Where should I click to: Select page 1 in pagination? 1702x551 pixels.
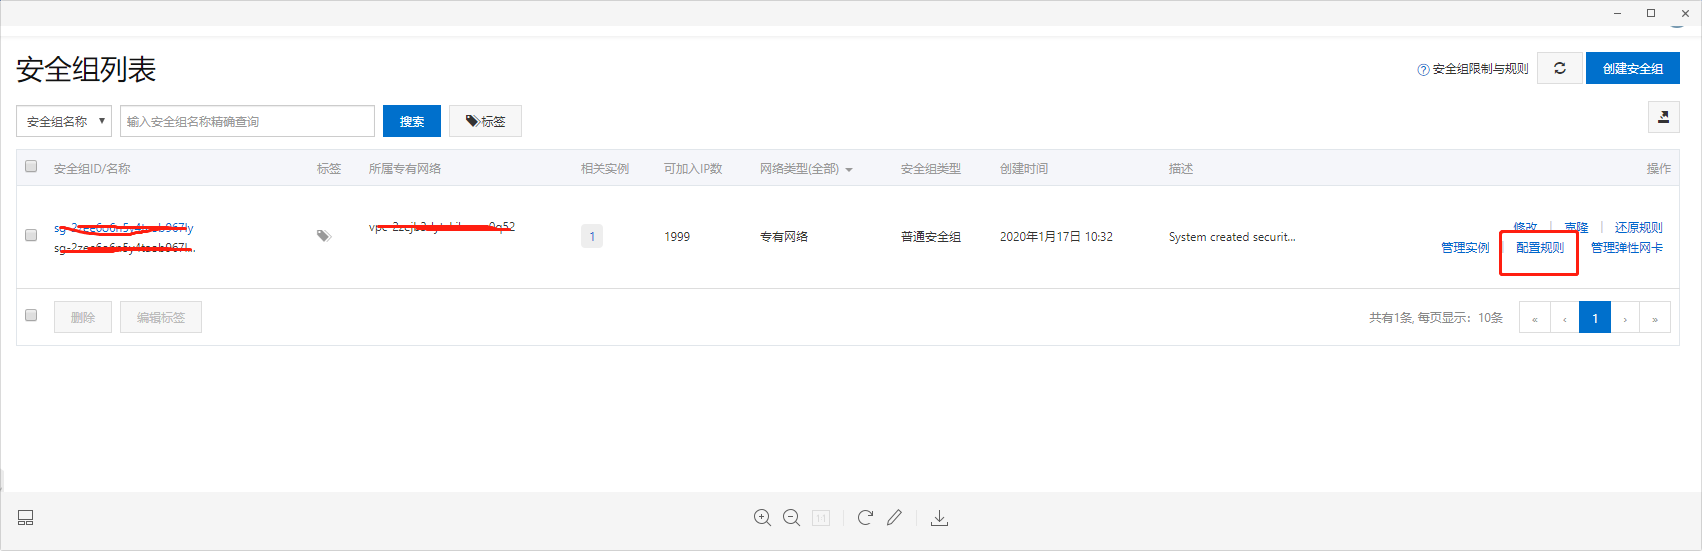tap(1595, 318)
